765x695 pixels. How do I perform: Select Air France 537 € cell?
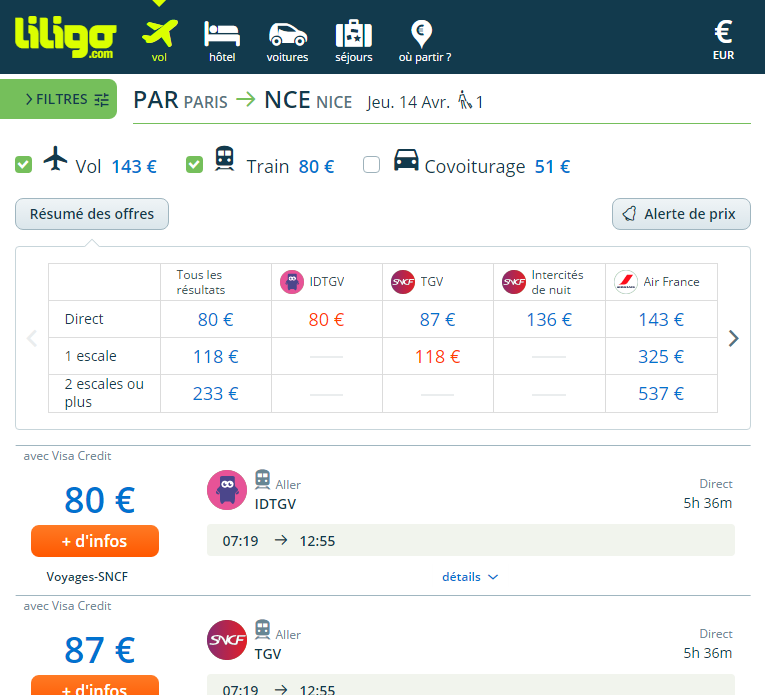coord(661,394)
